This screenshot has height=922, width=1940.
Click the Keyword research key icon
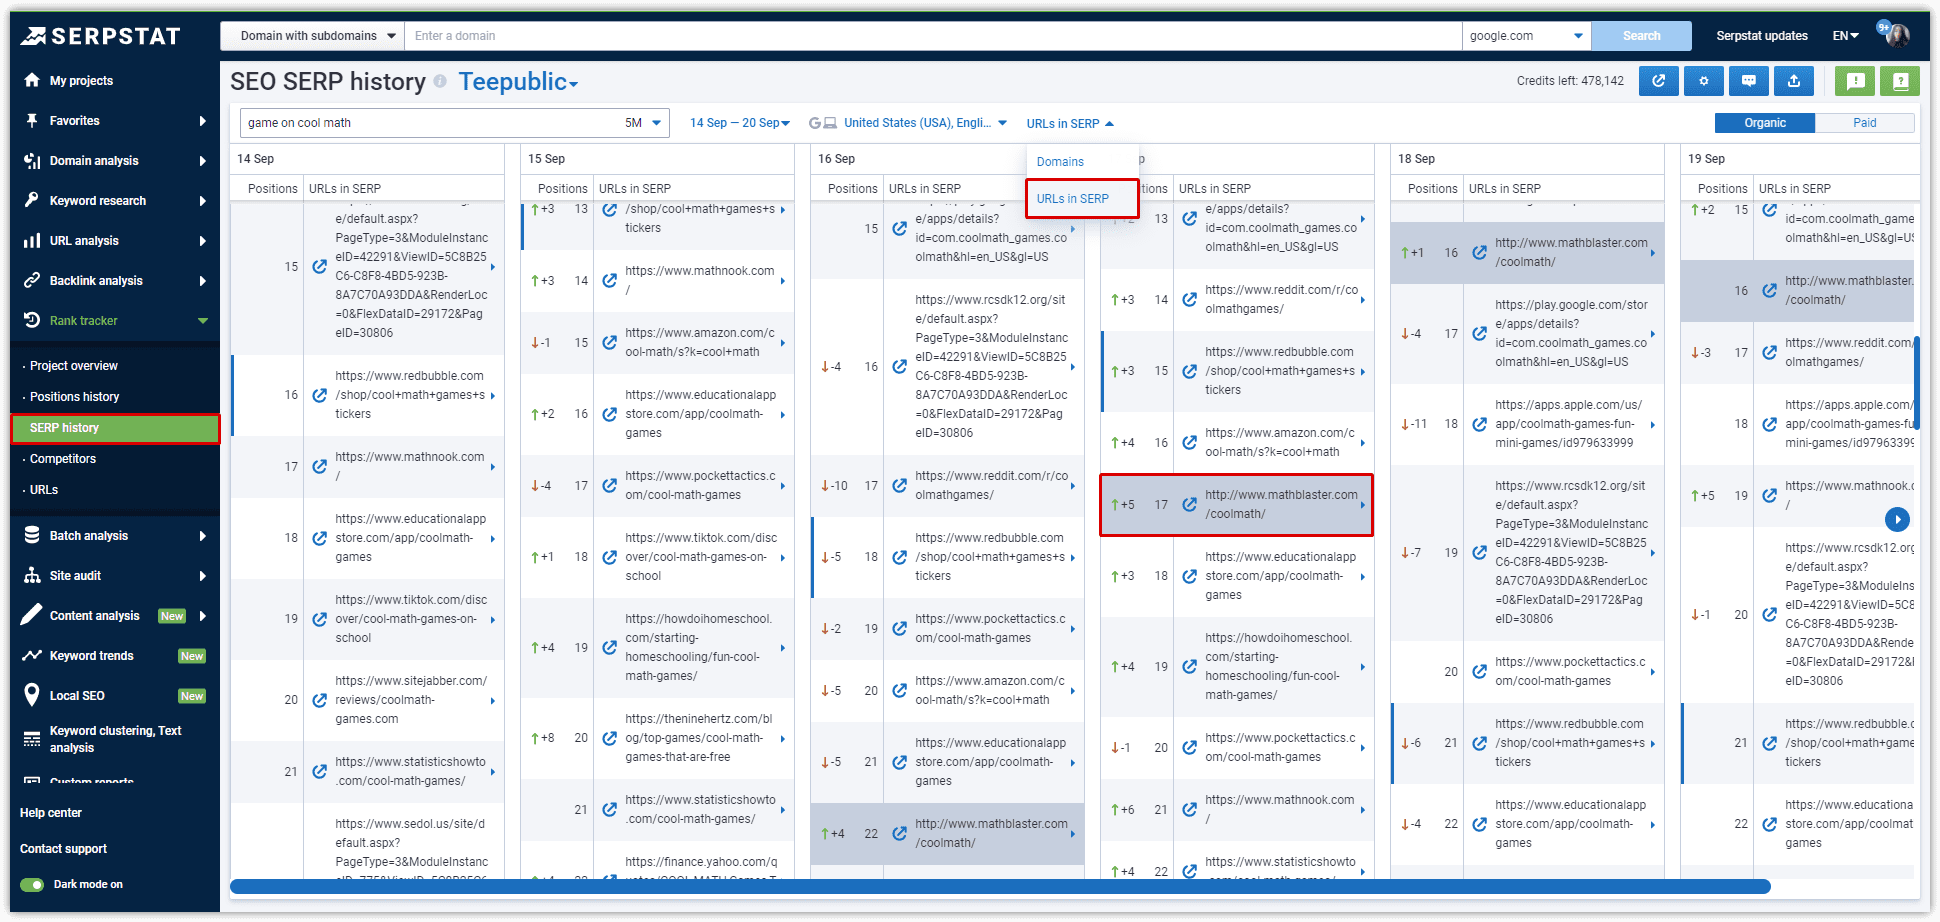[32, 200]
